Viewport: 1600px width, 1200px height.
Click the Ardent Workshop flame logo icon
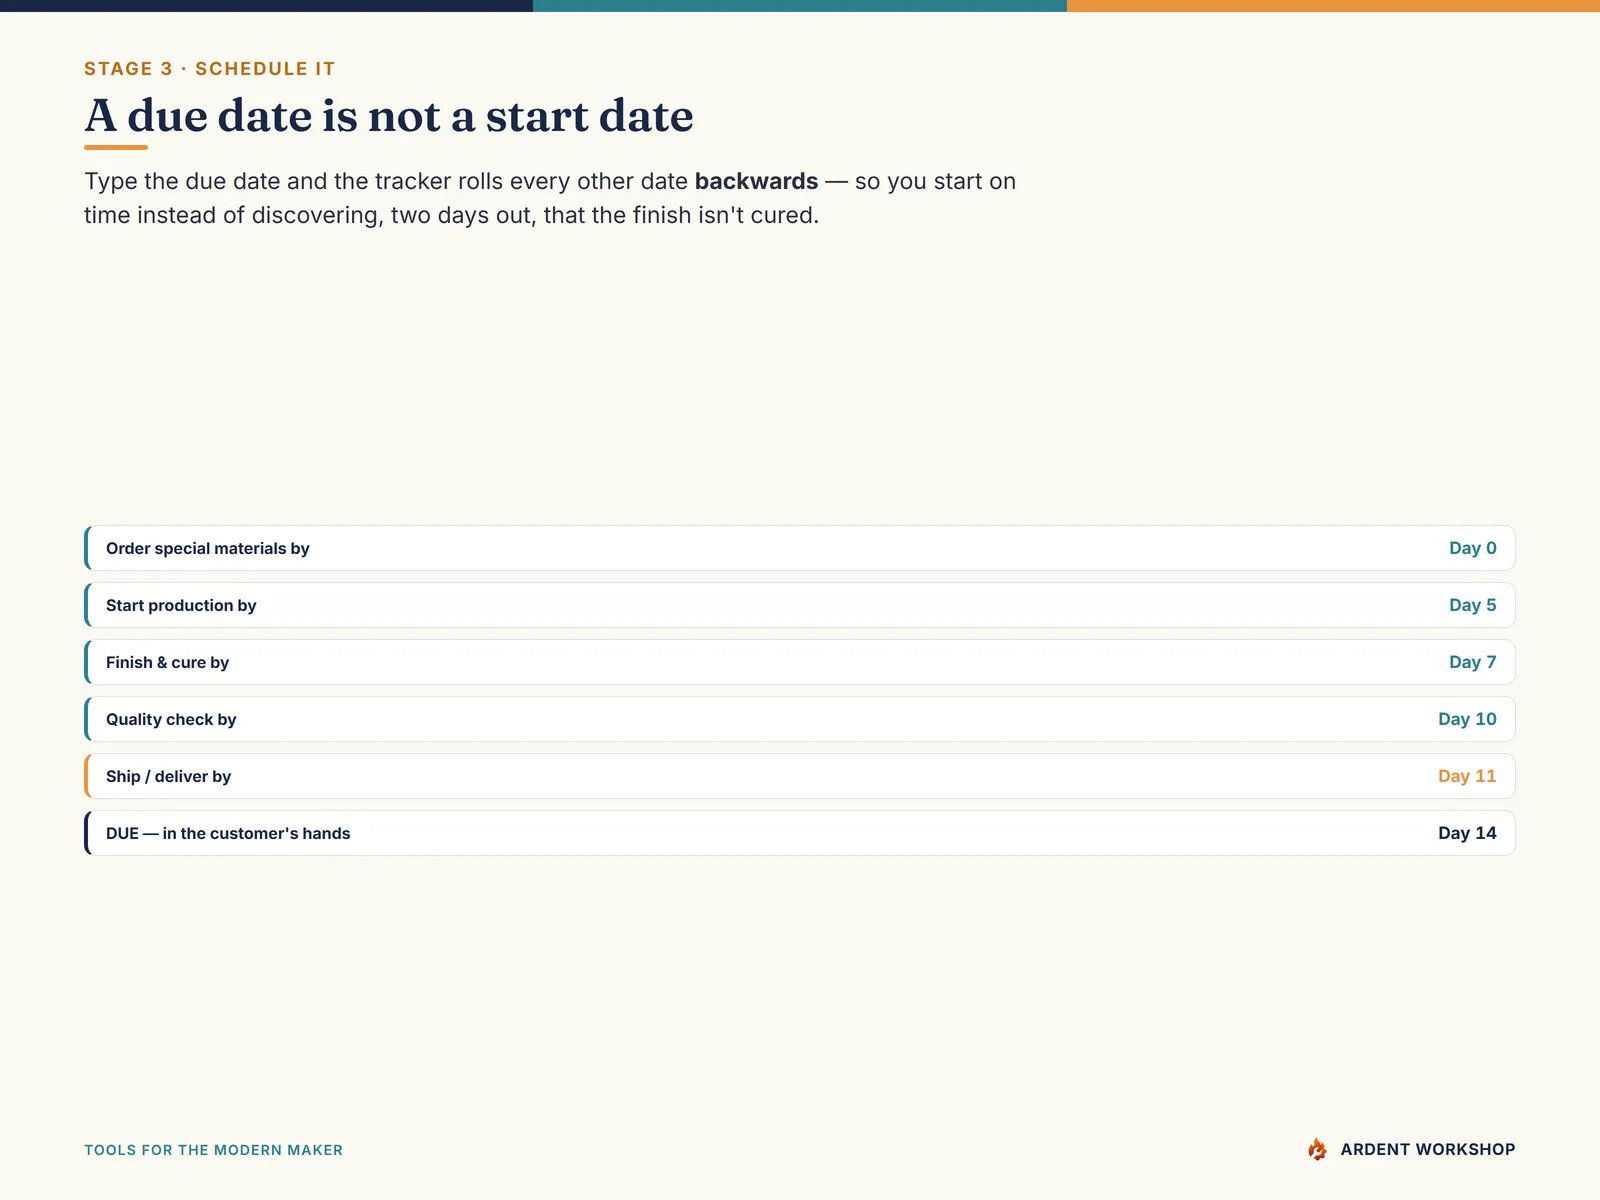(1317, 1149)
